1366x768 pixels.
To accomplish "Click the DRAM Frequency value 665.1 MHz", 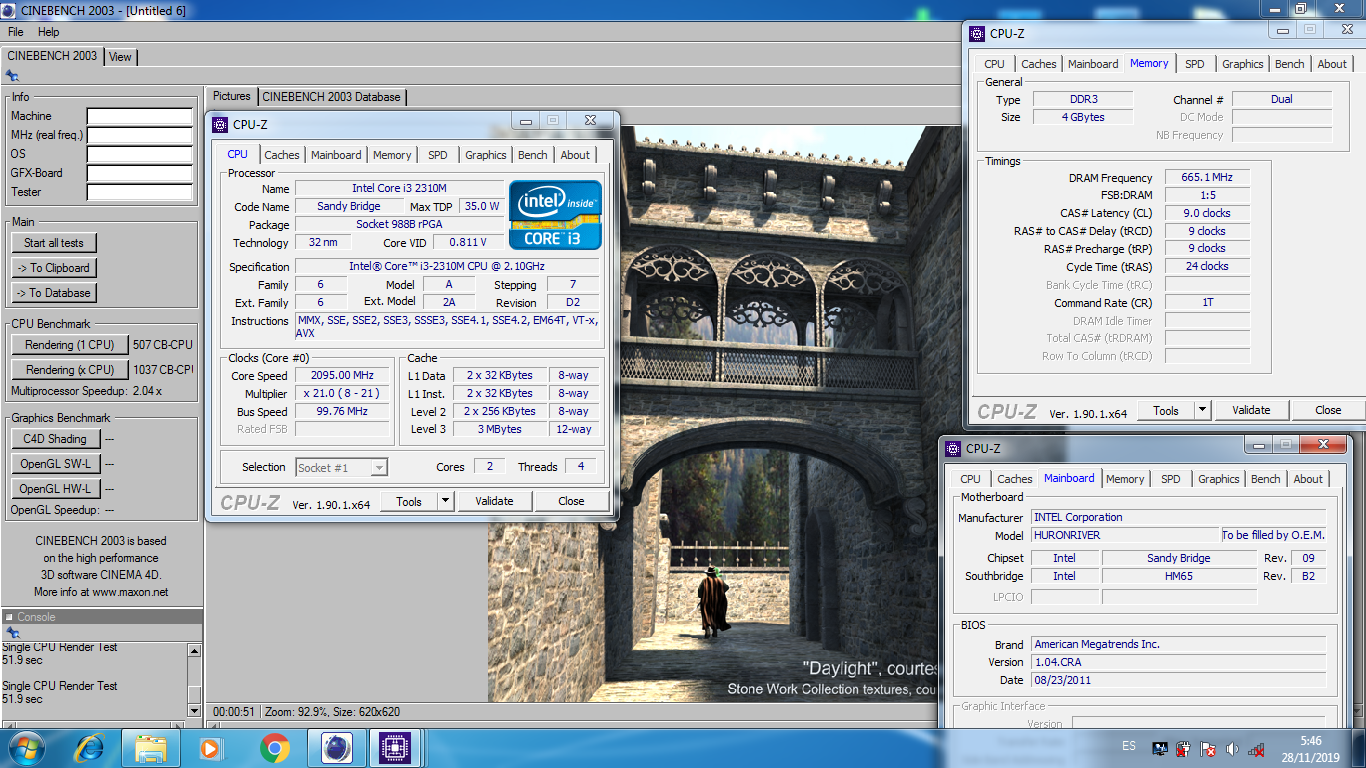I will pos(1207,178).
